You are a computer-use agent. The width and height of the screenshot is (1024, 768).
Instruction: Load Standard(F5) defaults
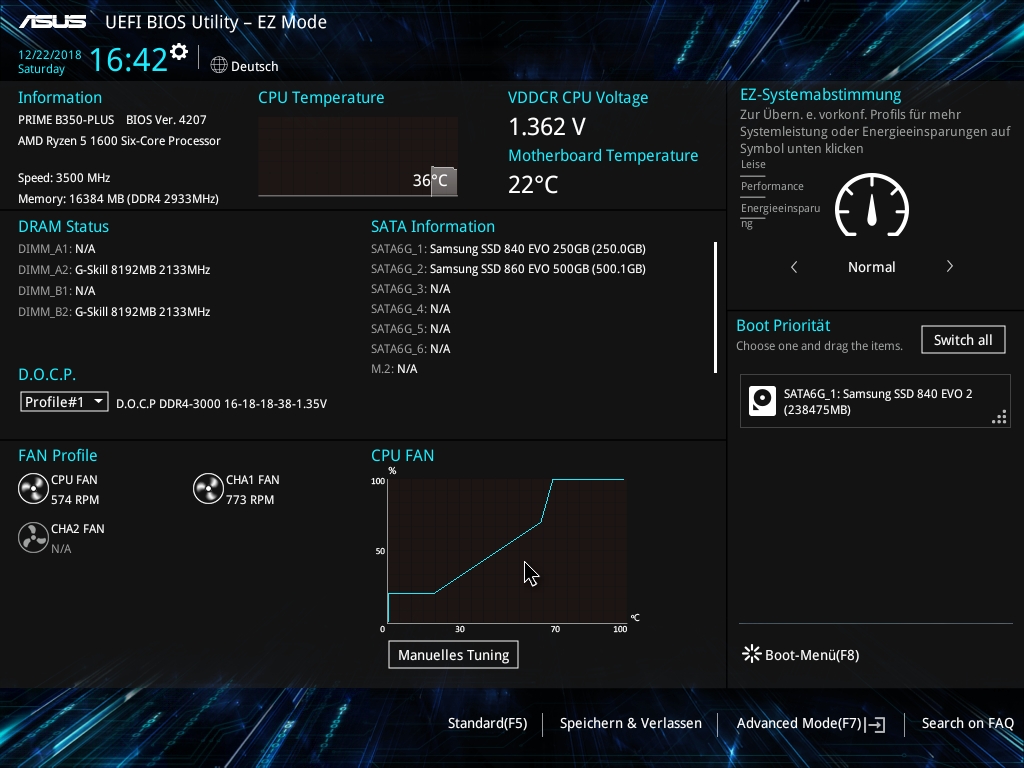(x=487, y=724)
